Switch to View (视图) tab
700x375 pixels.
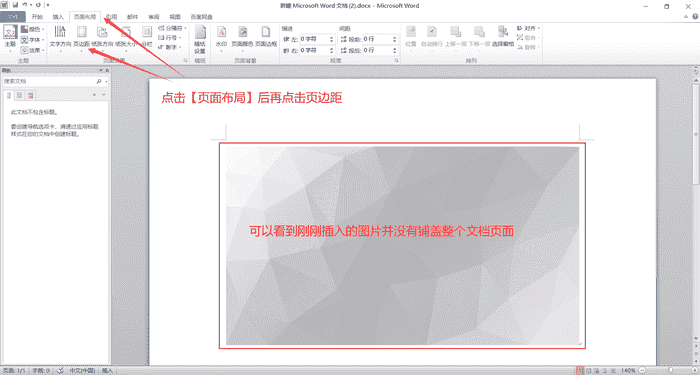(x=175, y=17)
